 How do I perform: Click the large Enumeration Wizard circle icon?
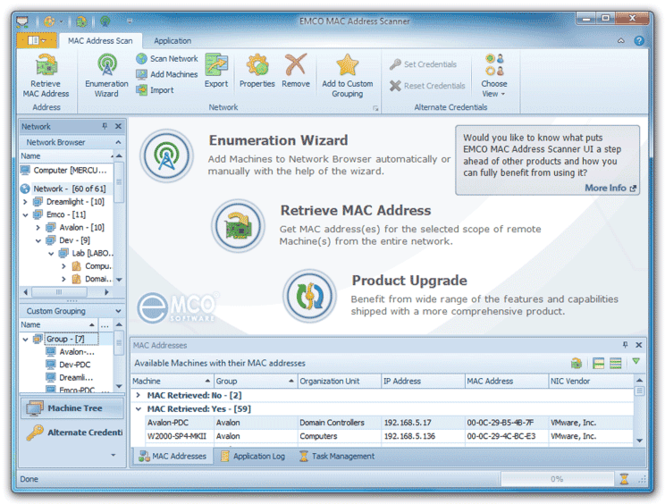(167, 156)
